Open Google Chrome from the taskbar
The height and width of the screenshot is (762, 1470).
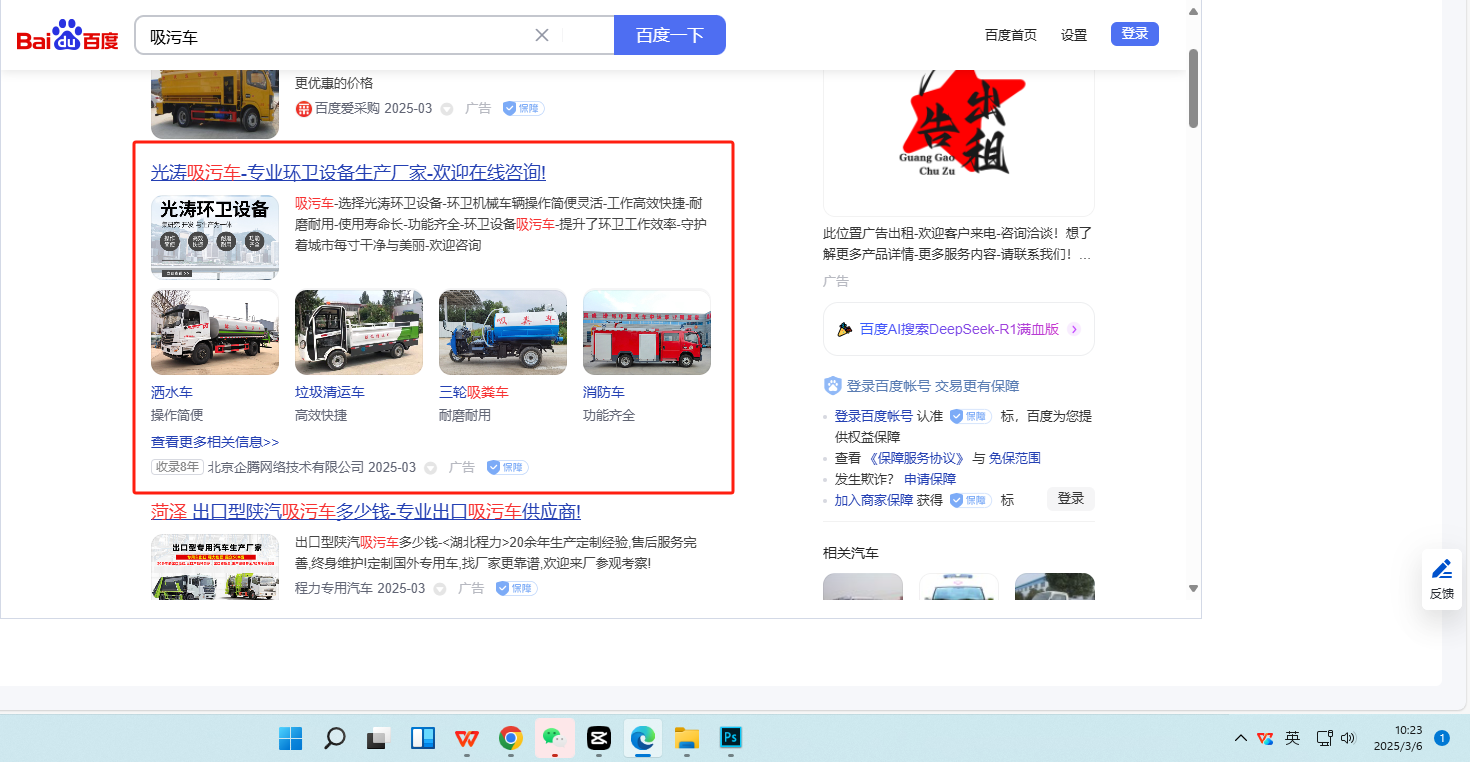tap(510, 739)
